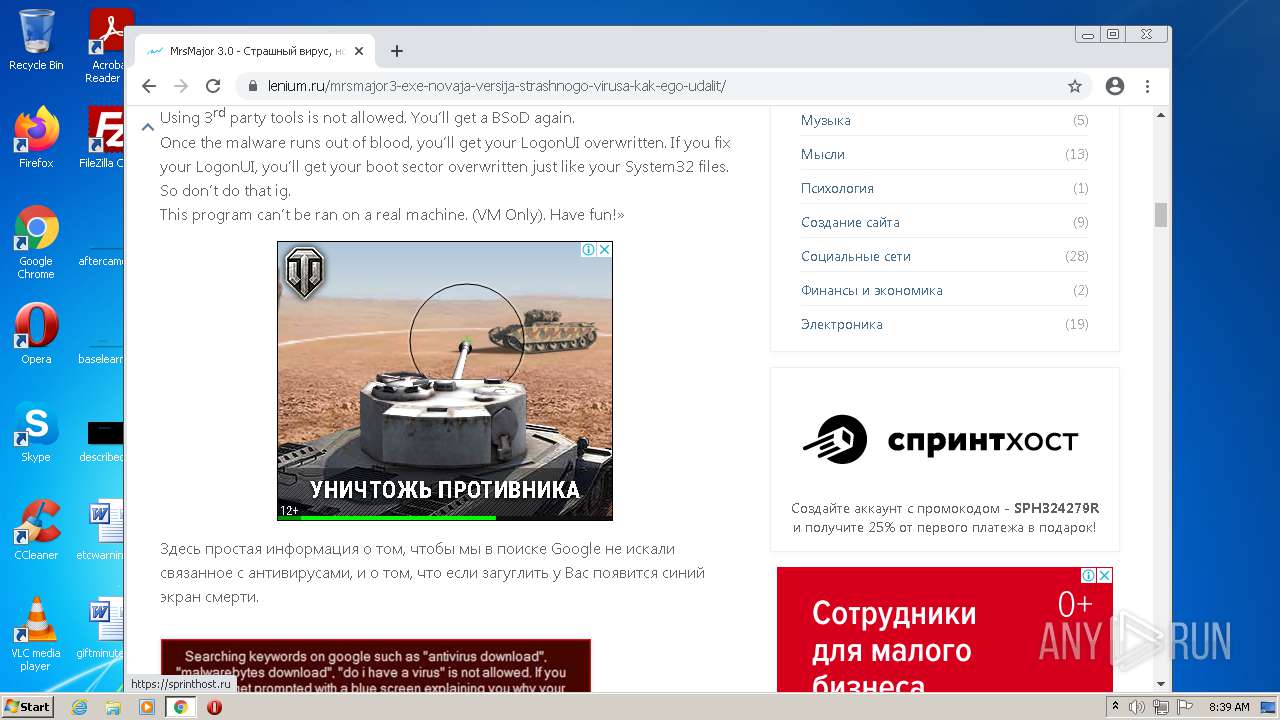Open the Chrome profile avatar menu
Image resolution: width=1280 pixels, height=720 pixels.
(1115, 86)
